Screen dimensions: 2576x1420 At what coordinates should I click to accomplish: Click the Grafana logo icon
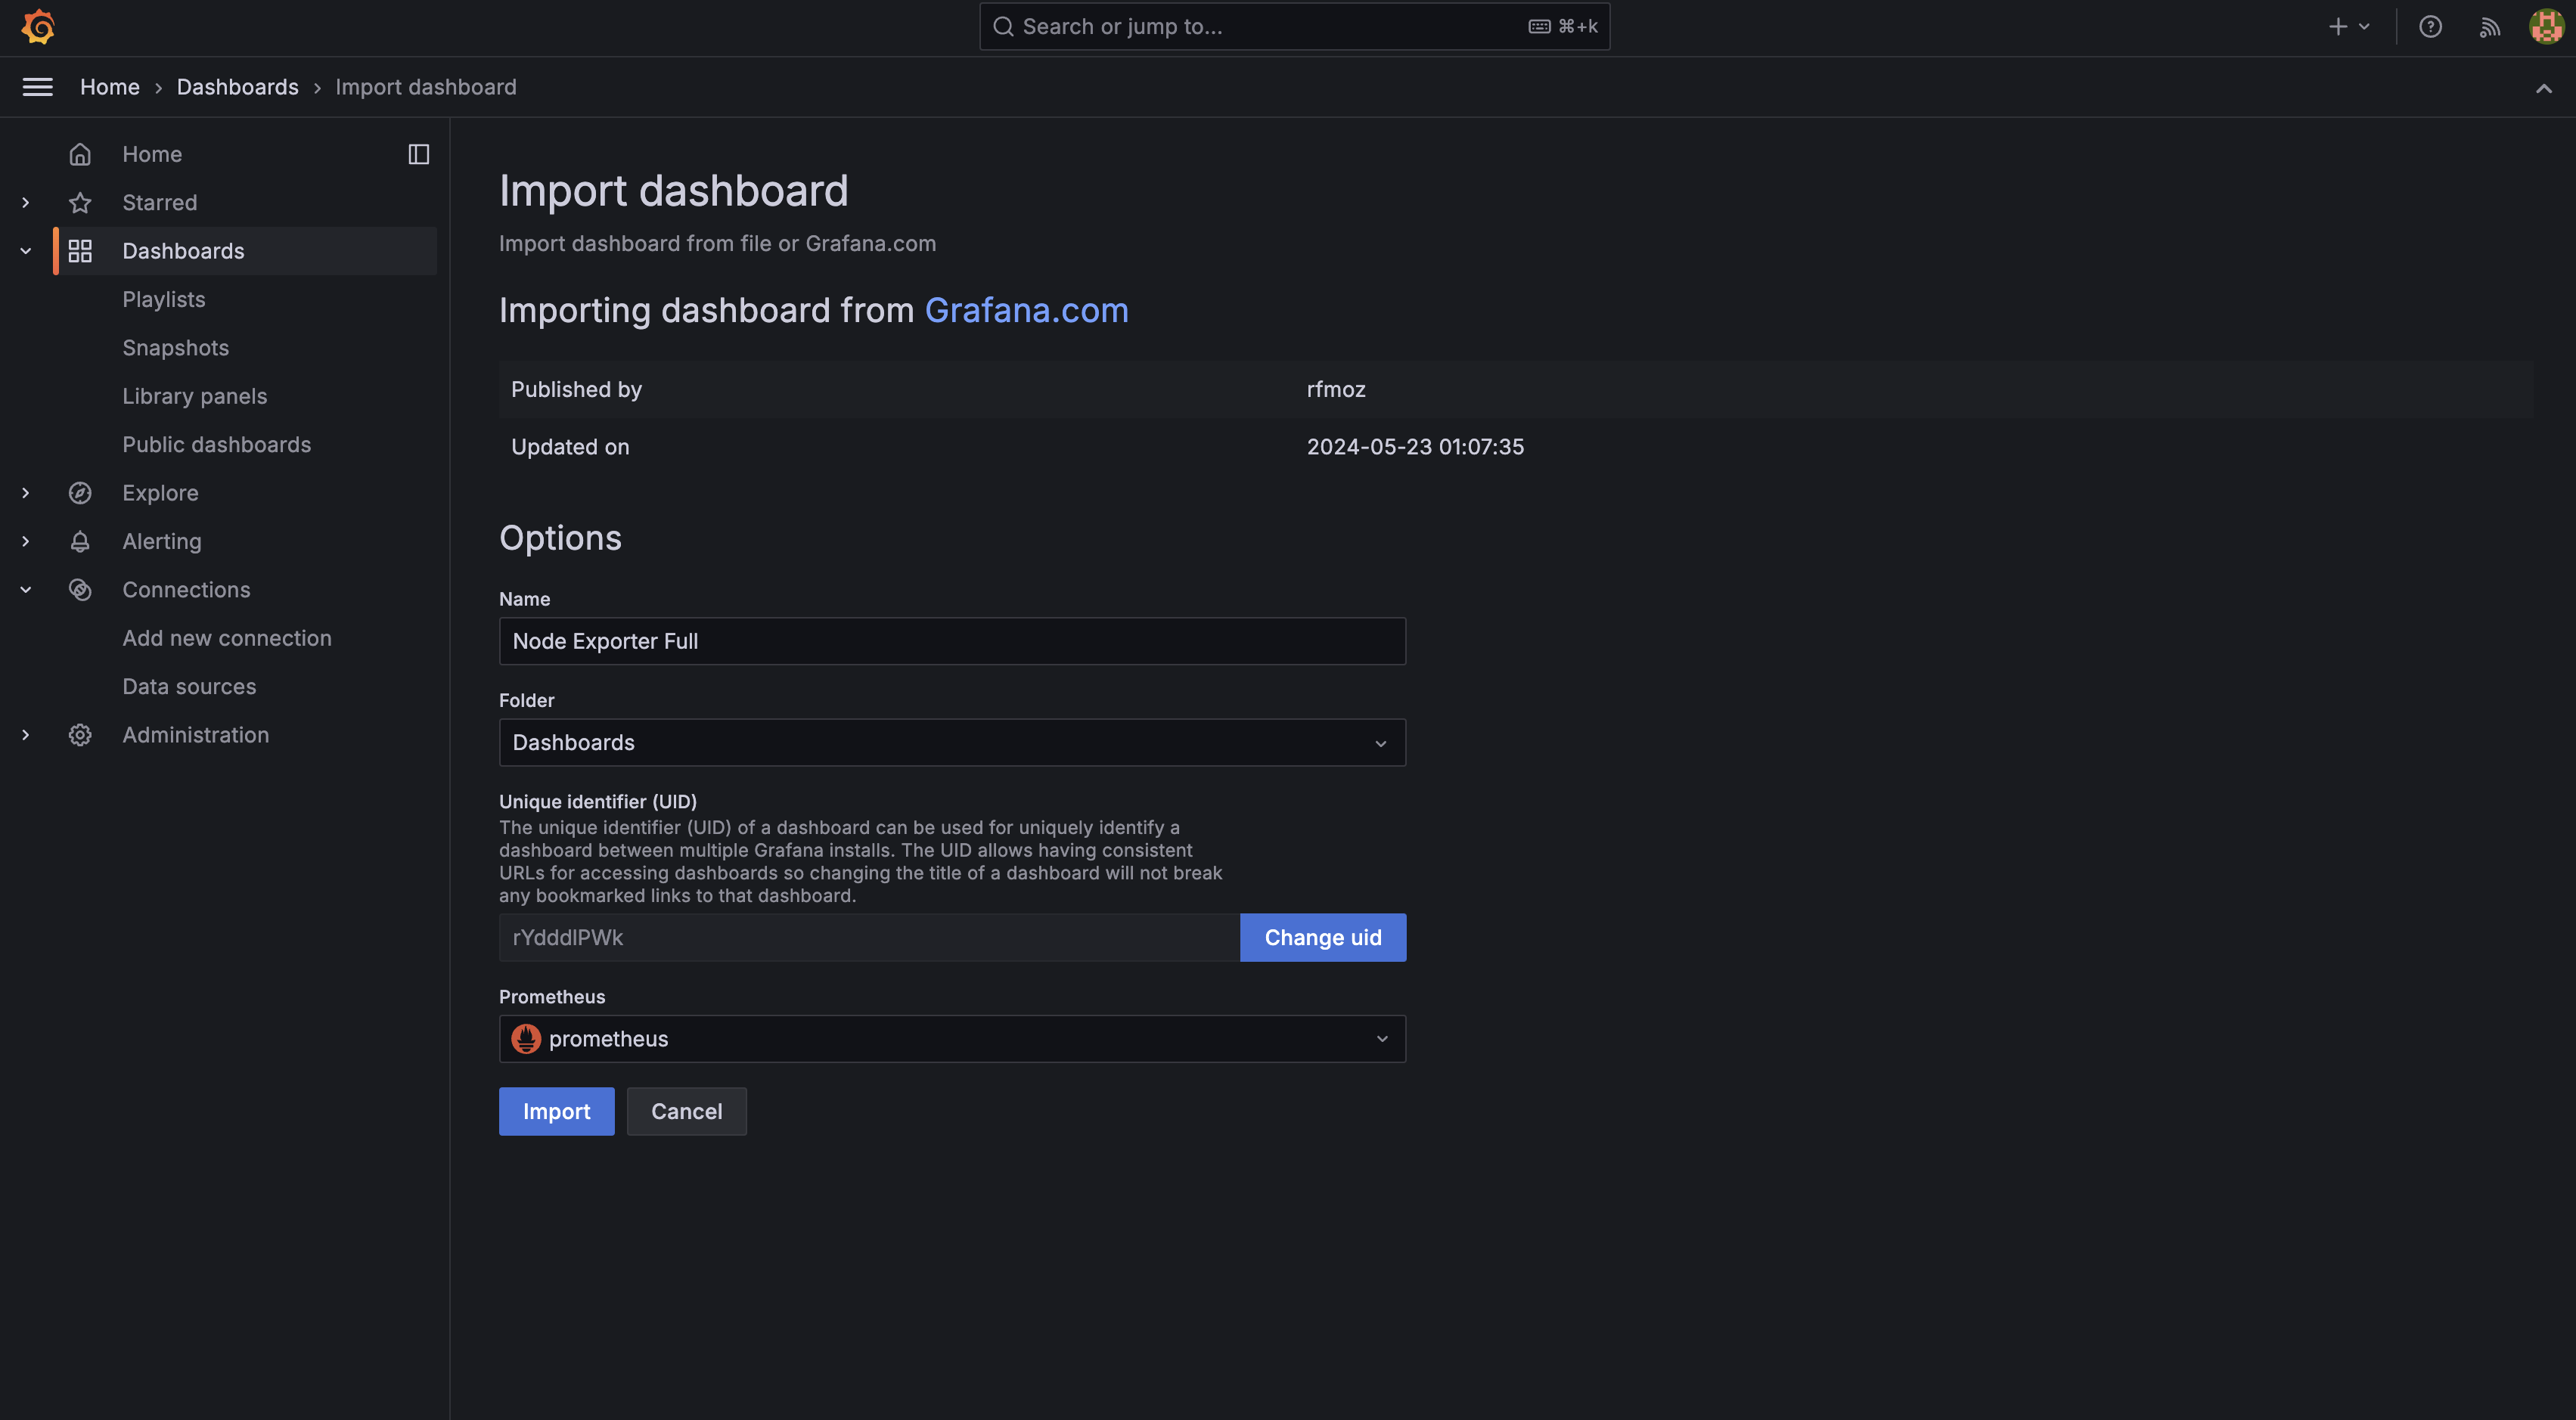(x=38, y=27)
